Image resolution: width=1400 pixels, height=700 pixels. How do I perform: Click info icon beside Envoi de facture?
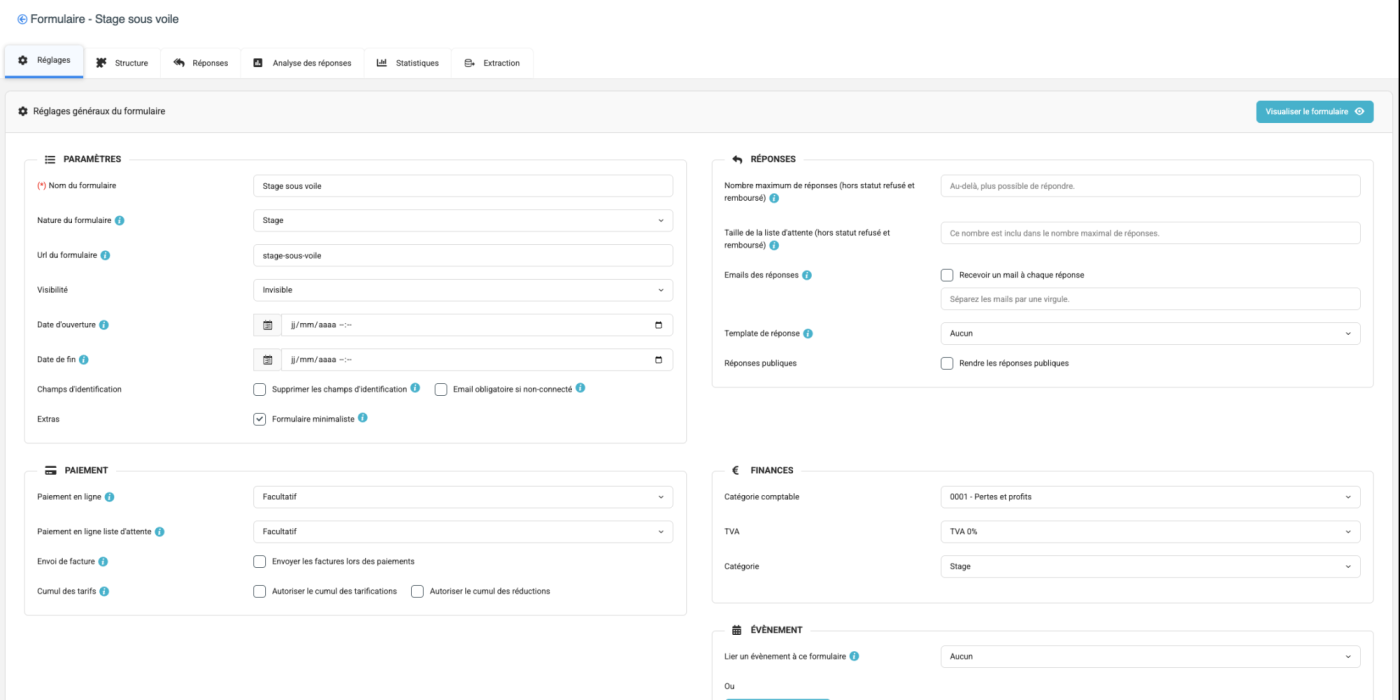pyautogui.click(x=103, y=562)
